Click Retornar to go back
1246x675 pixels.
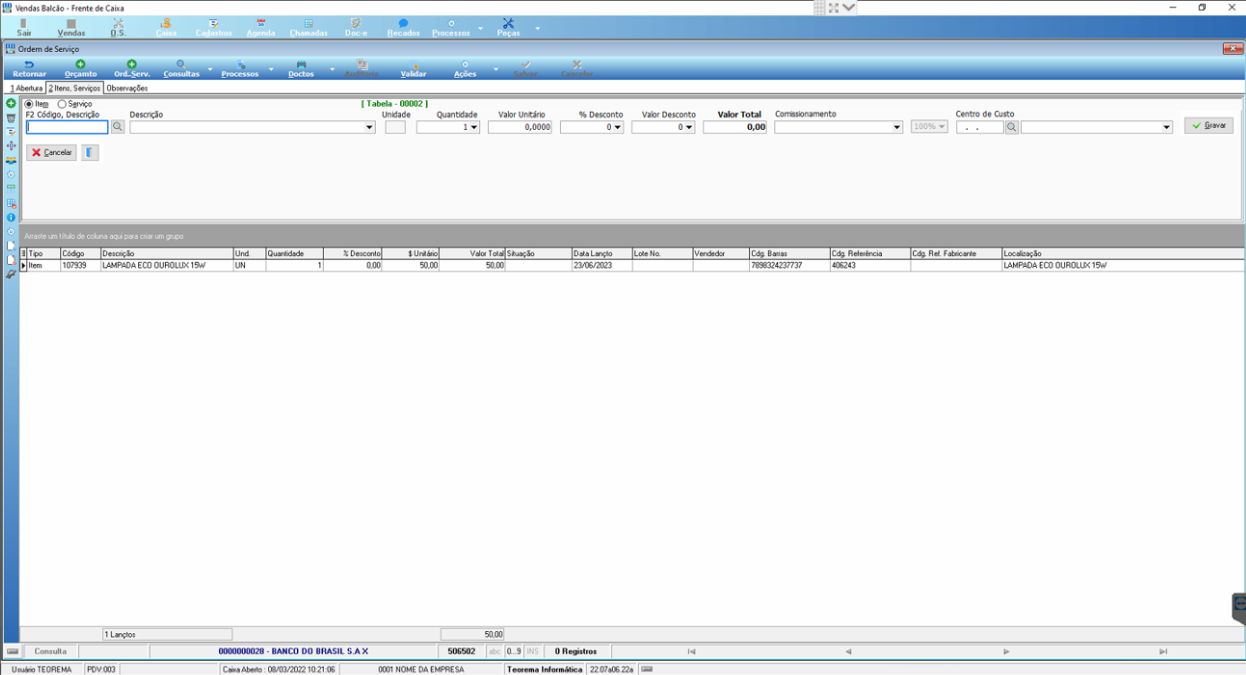click(29, 69)
